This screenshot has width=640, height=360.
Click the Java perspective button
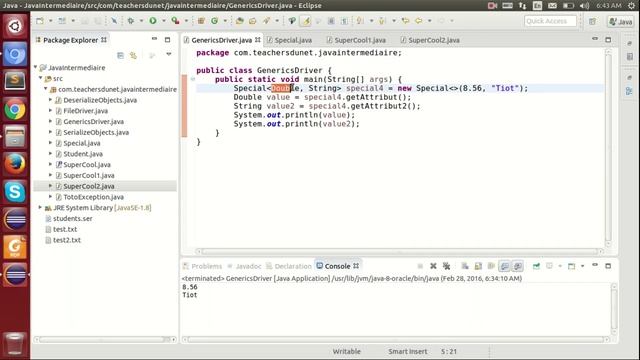(x=621, y=21)
